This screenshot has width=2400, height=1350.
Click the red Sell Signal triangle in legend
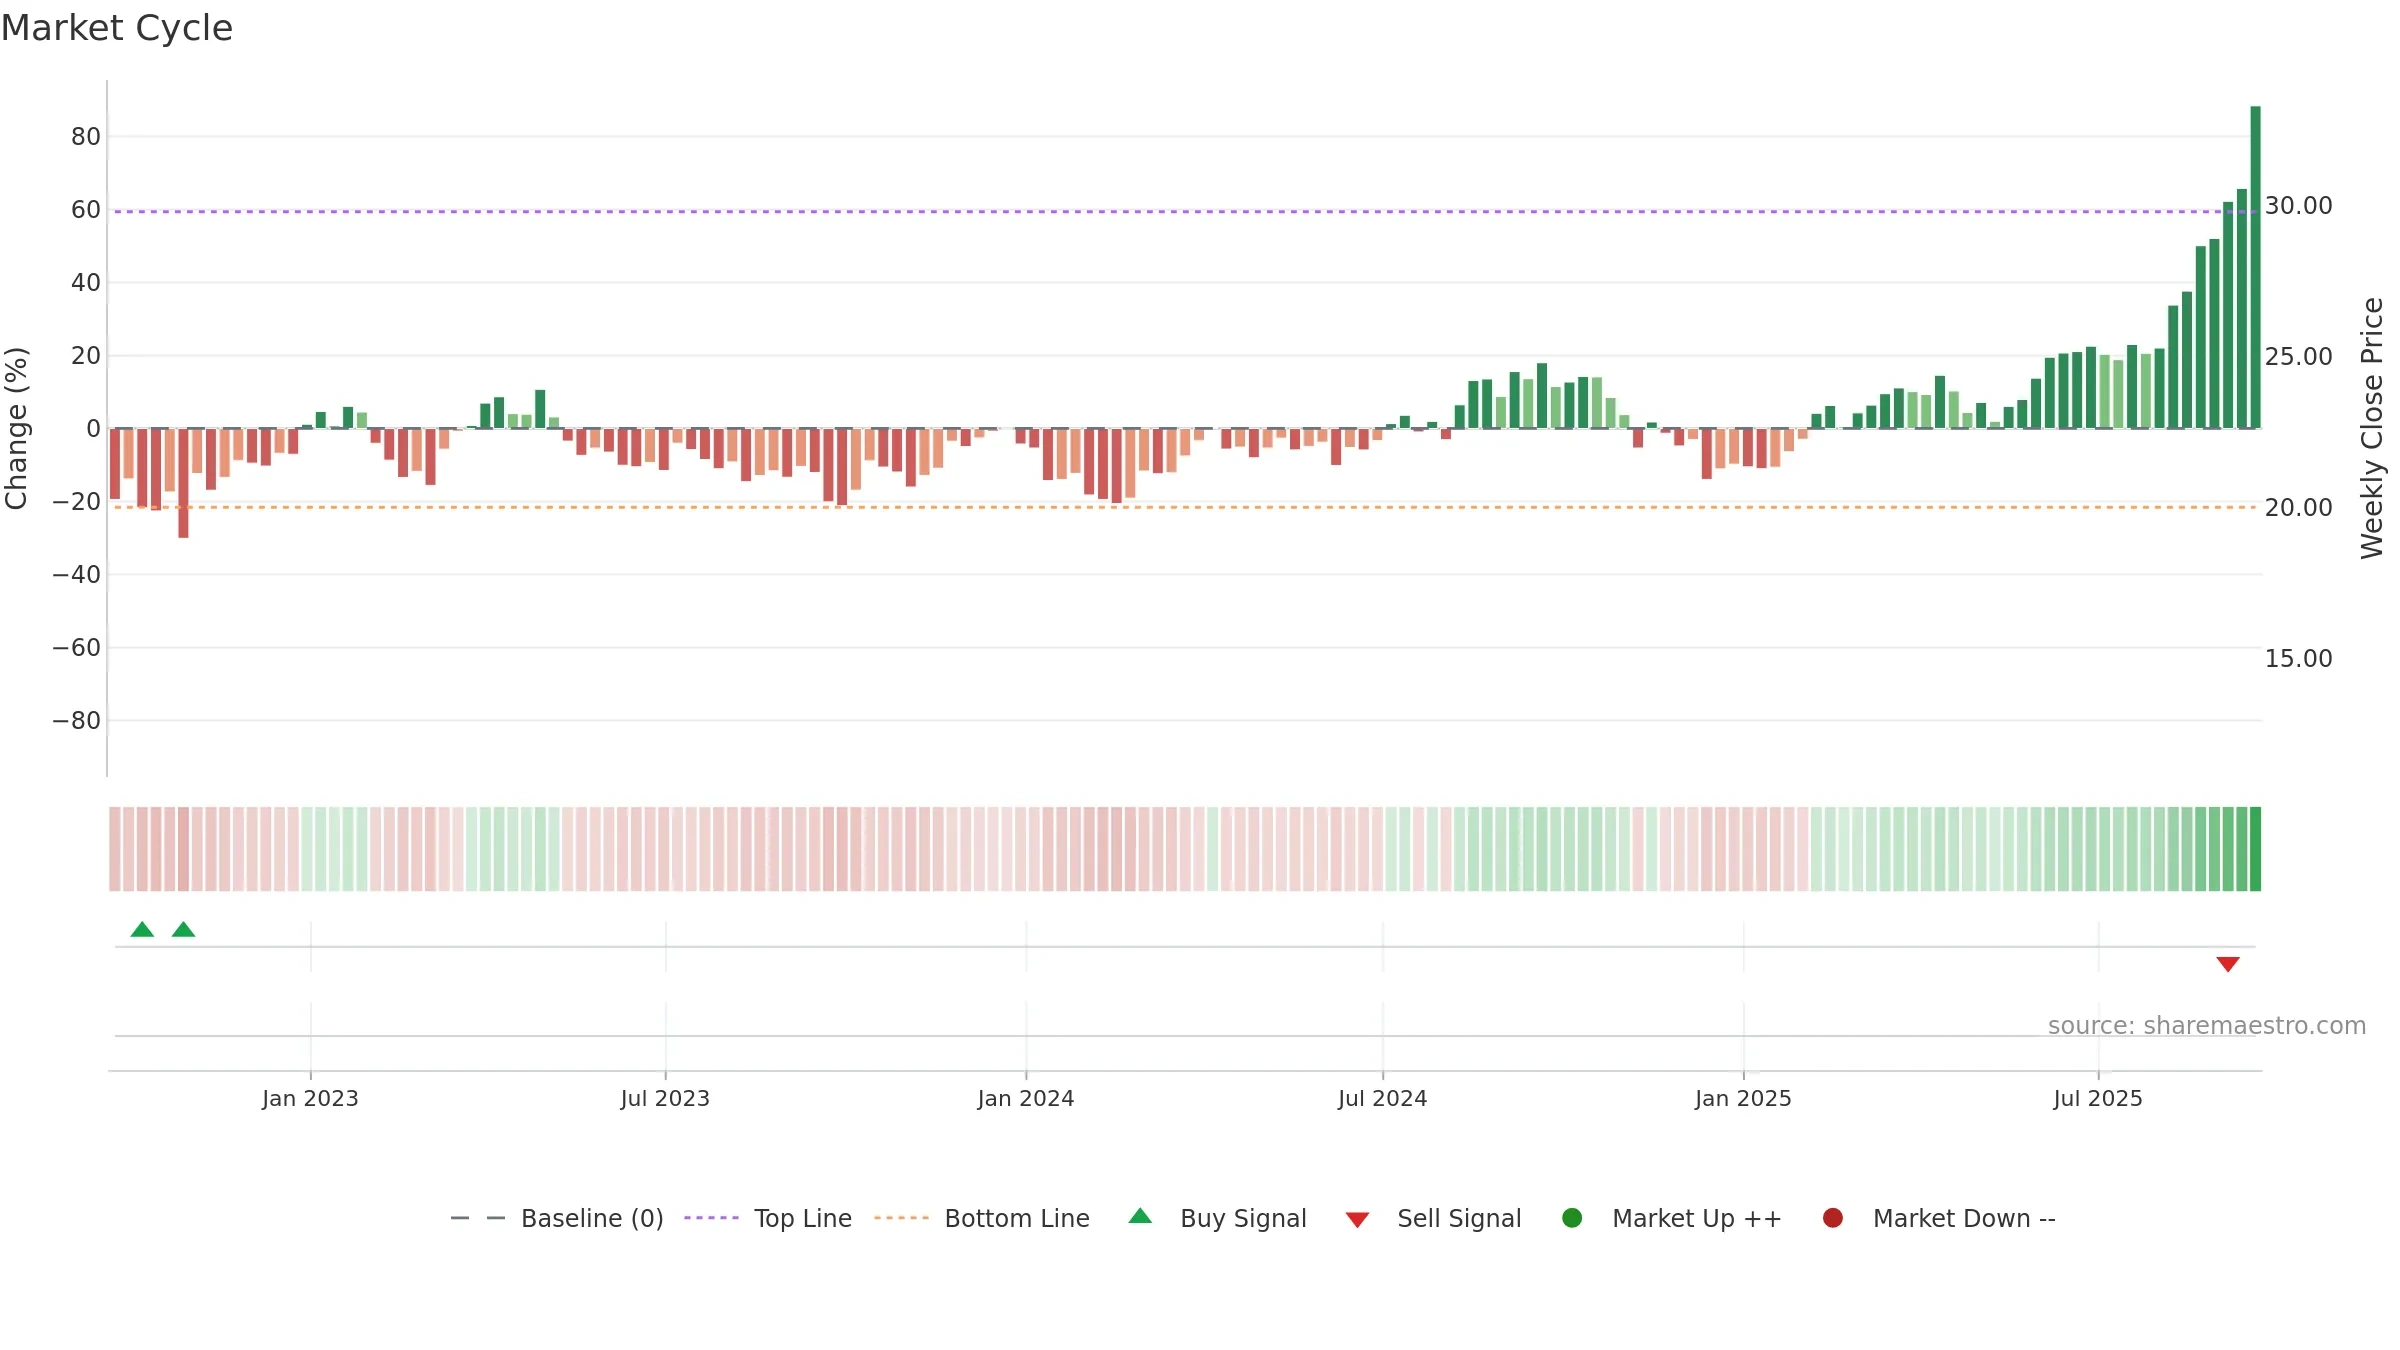tap(1357, 1220)
